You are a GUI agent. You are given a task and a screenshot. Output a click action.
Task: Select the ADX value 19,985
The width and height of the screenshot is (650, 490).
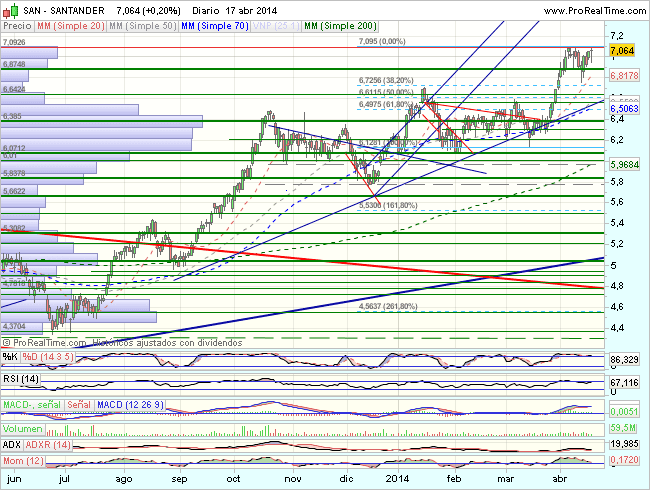coord(624,444)
